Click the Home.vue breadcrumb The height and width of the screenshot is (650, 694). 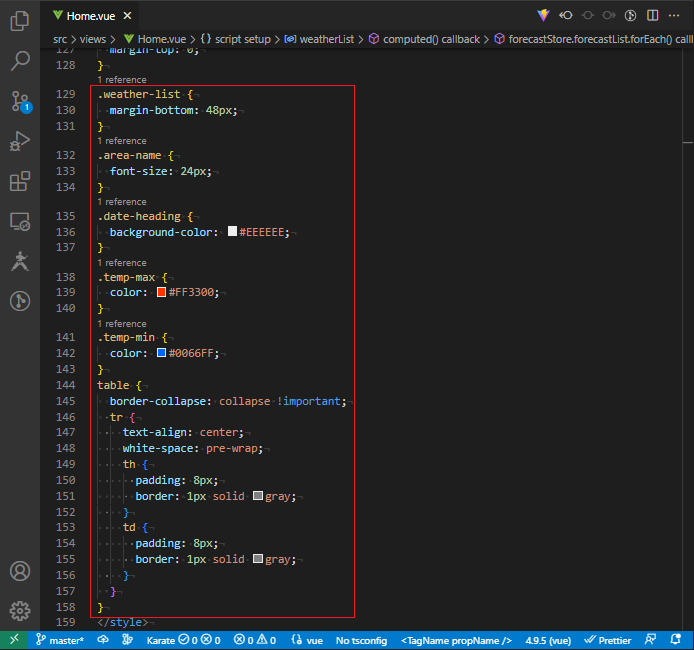(155, 39)
